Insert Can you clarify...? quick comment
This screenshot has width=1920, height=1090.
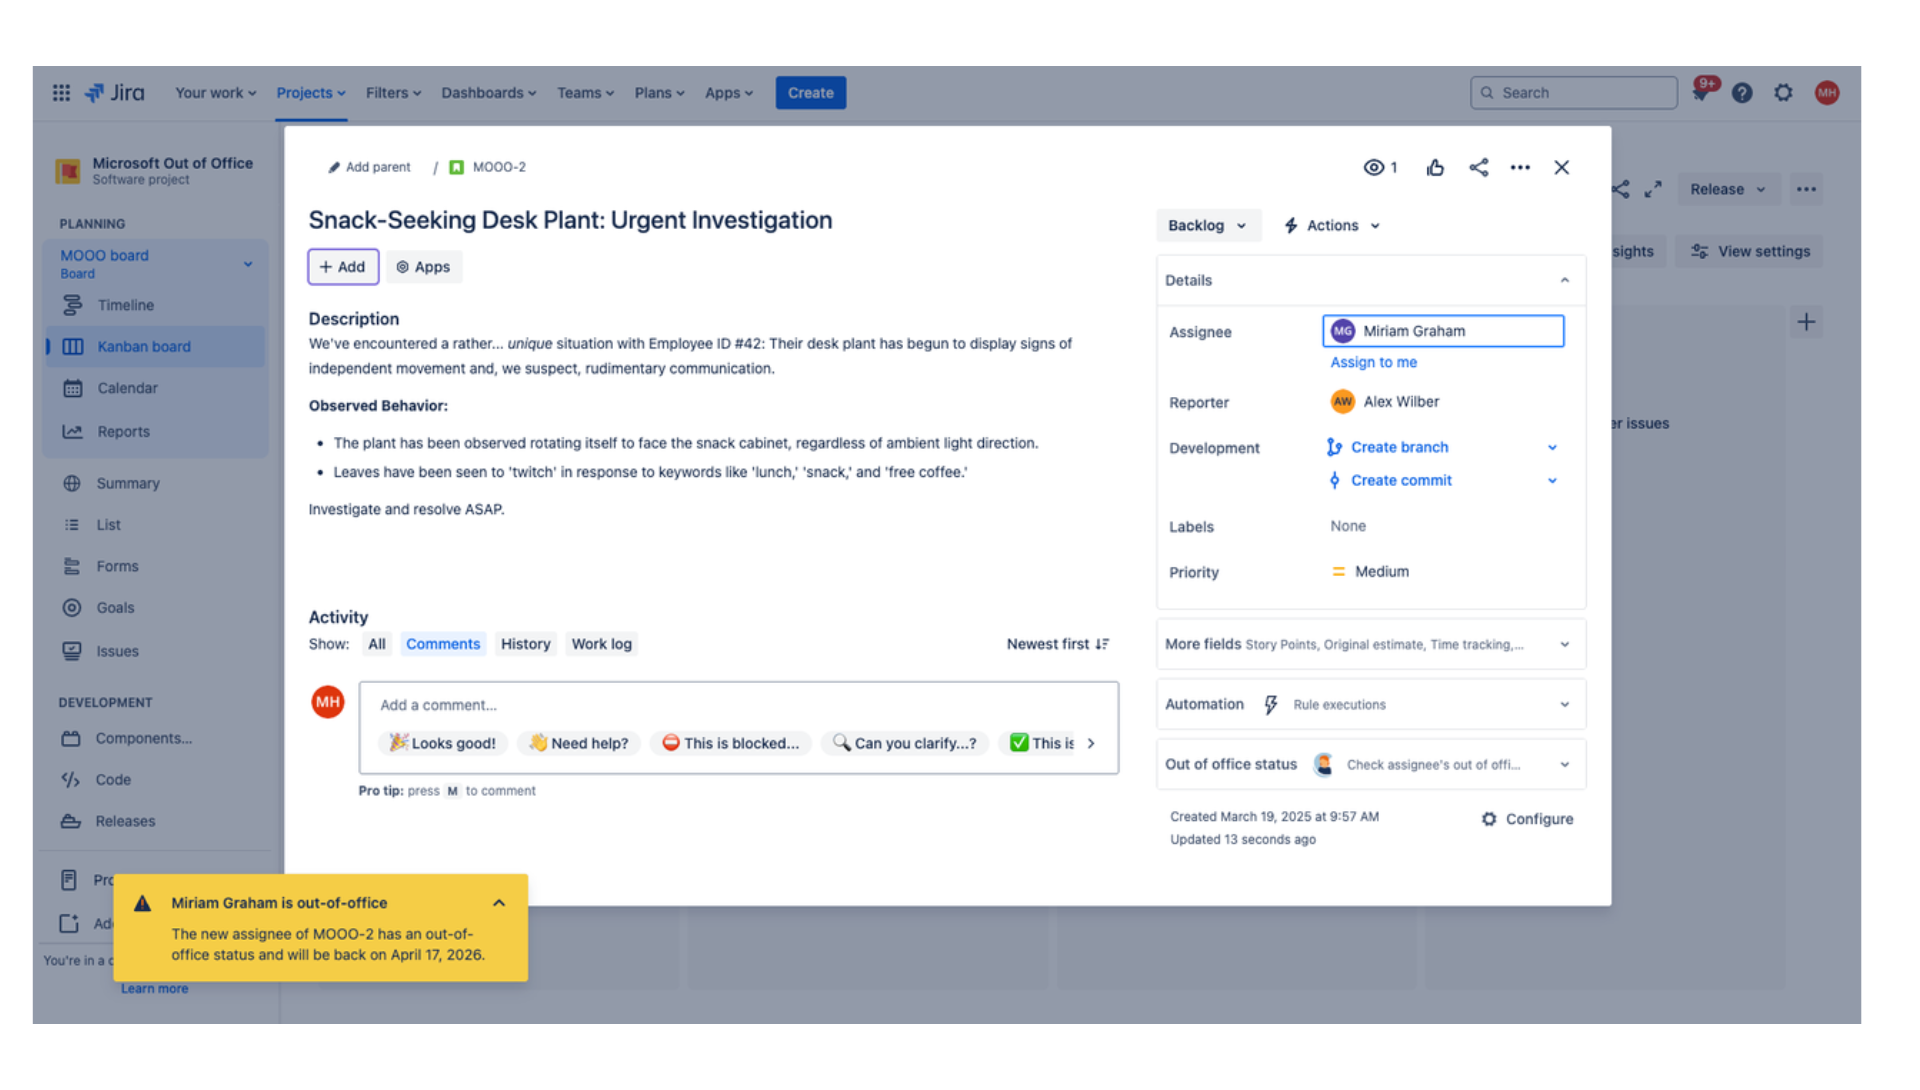click(x=905, y=743)
